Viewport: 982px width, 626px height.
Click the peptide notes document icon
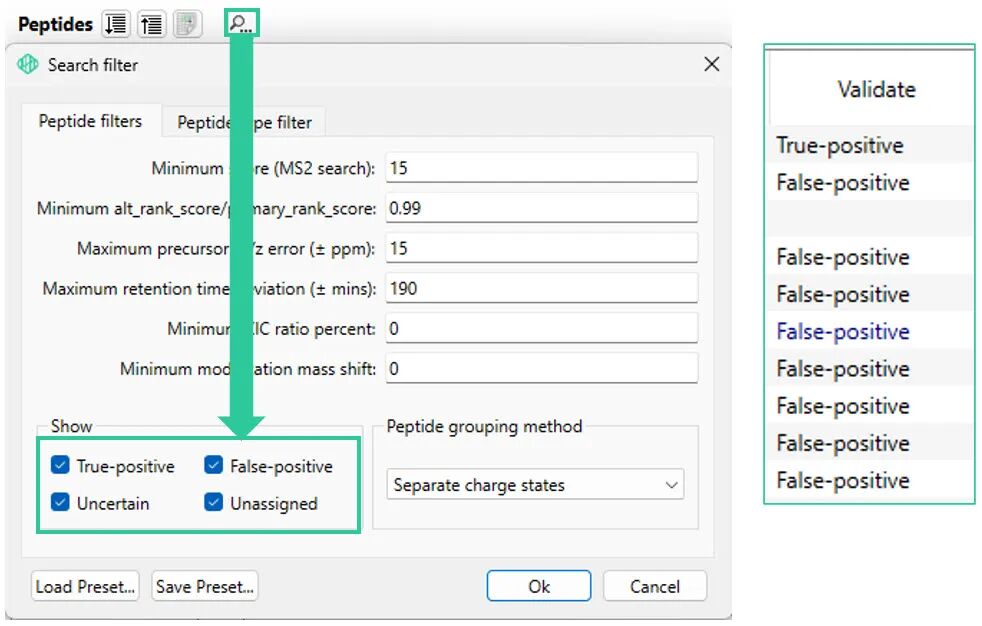tap(187, 25)
